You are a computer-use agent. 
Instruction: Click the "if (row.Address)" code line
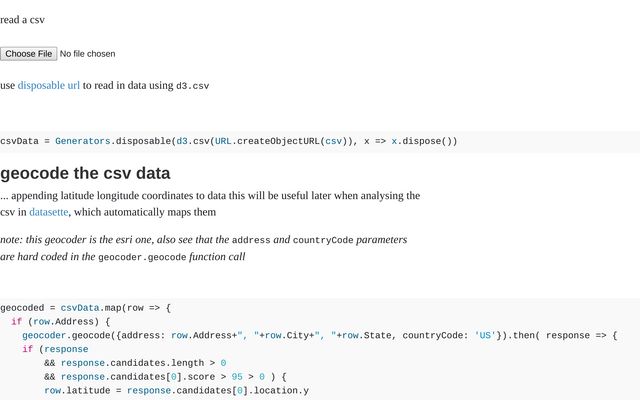click(x=61, y=321)
